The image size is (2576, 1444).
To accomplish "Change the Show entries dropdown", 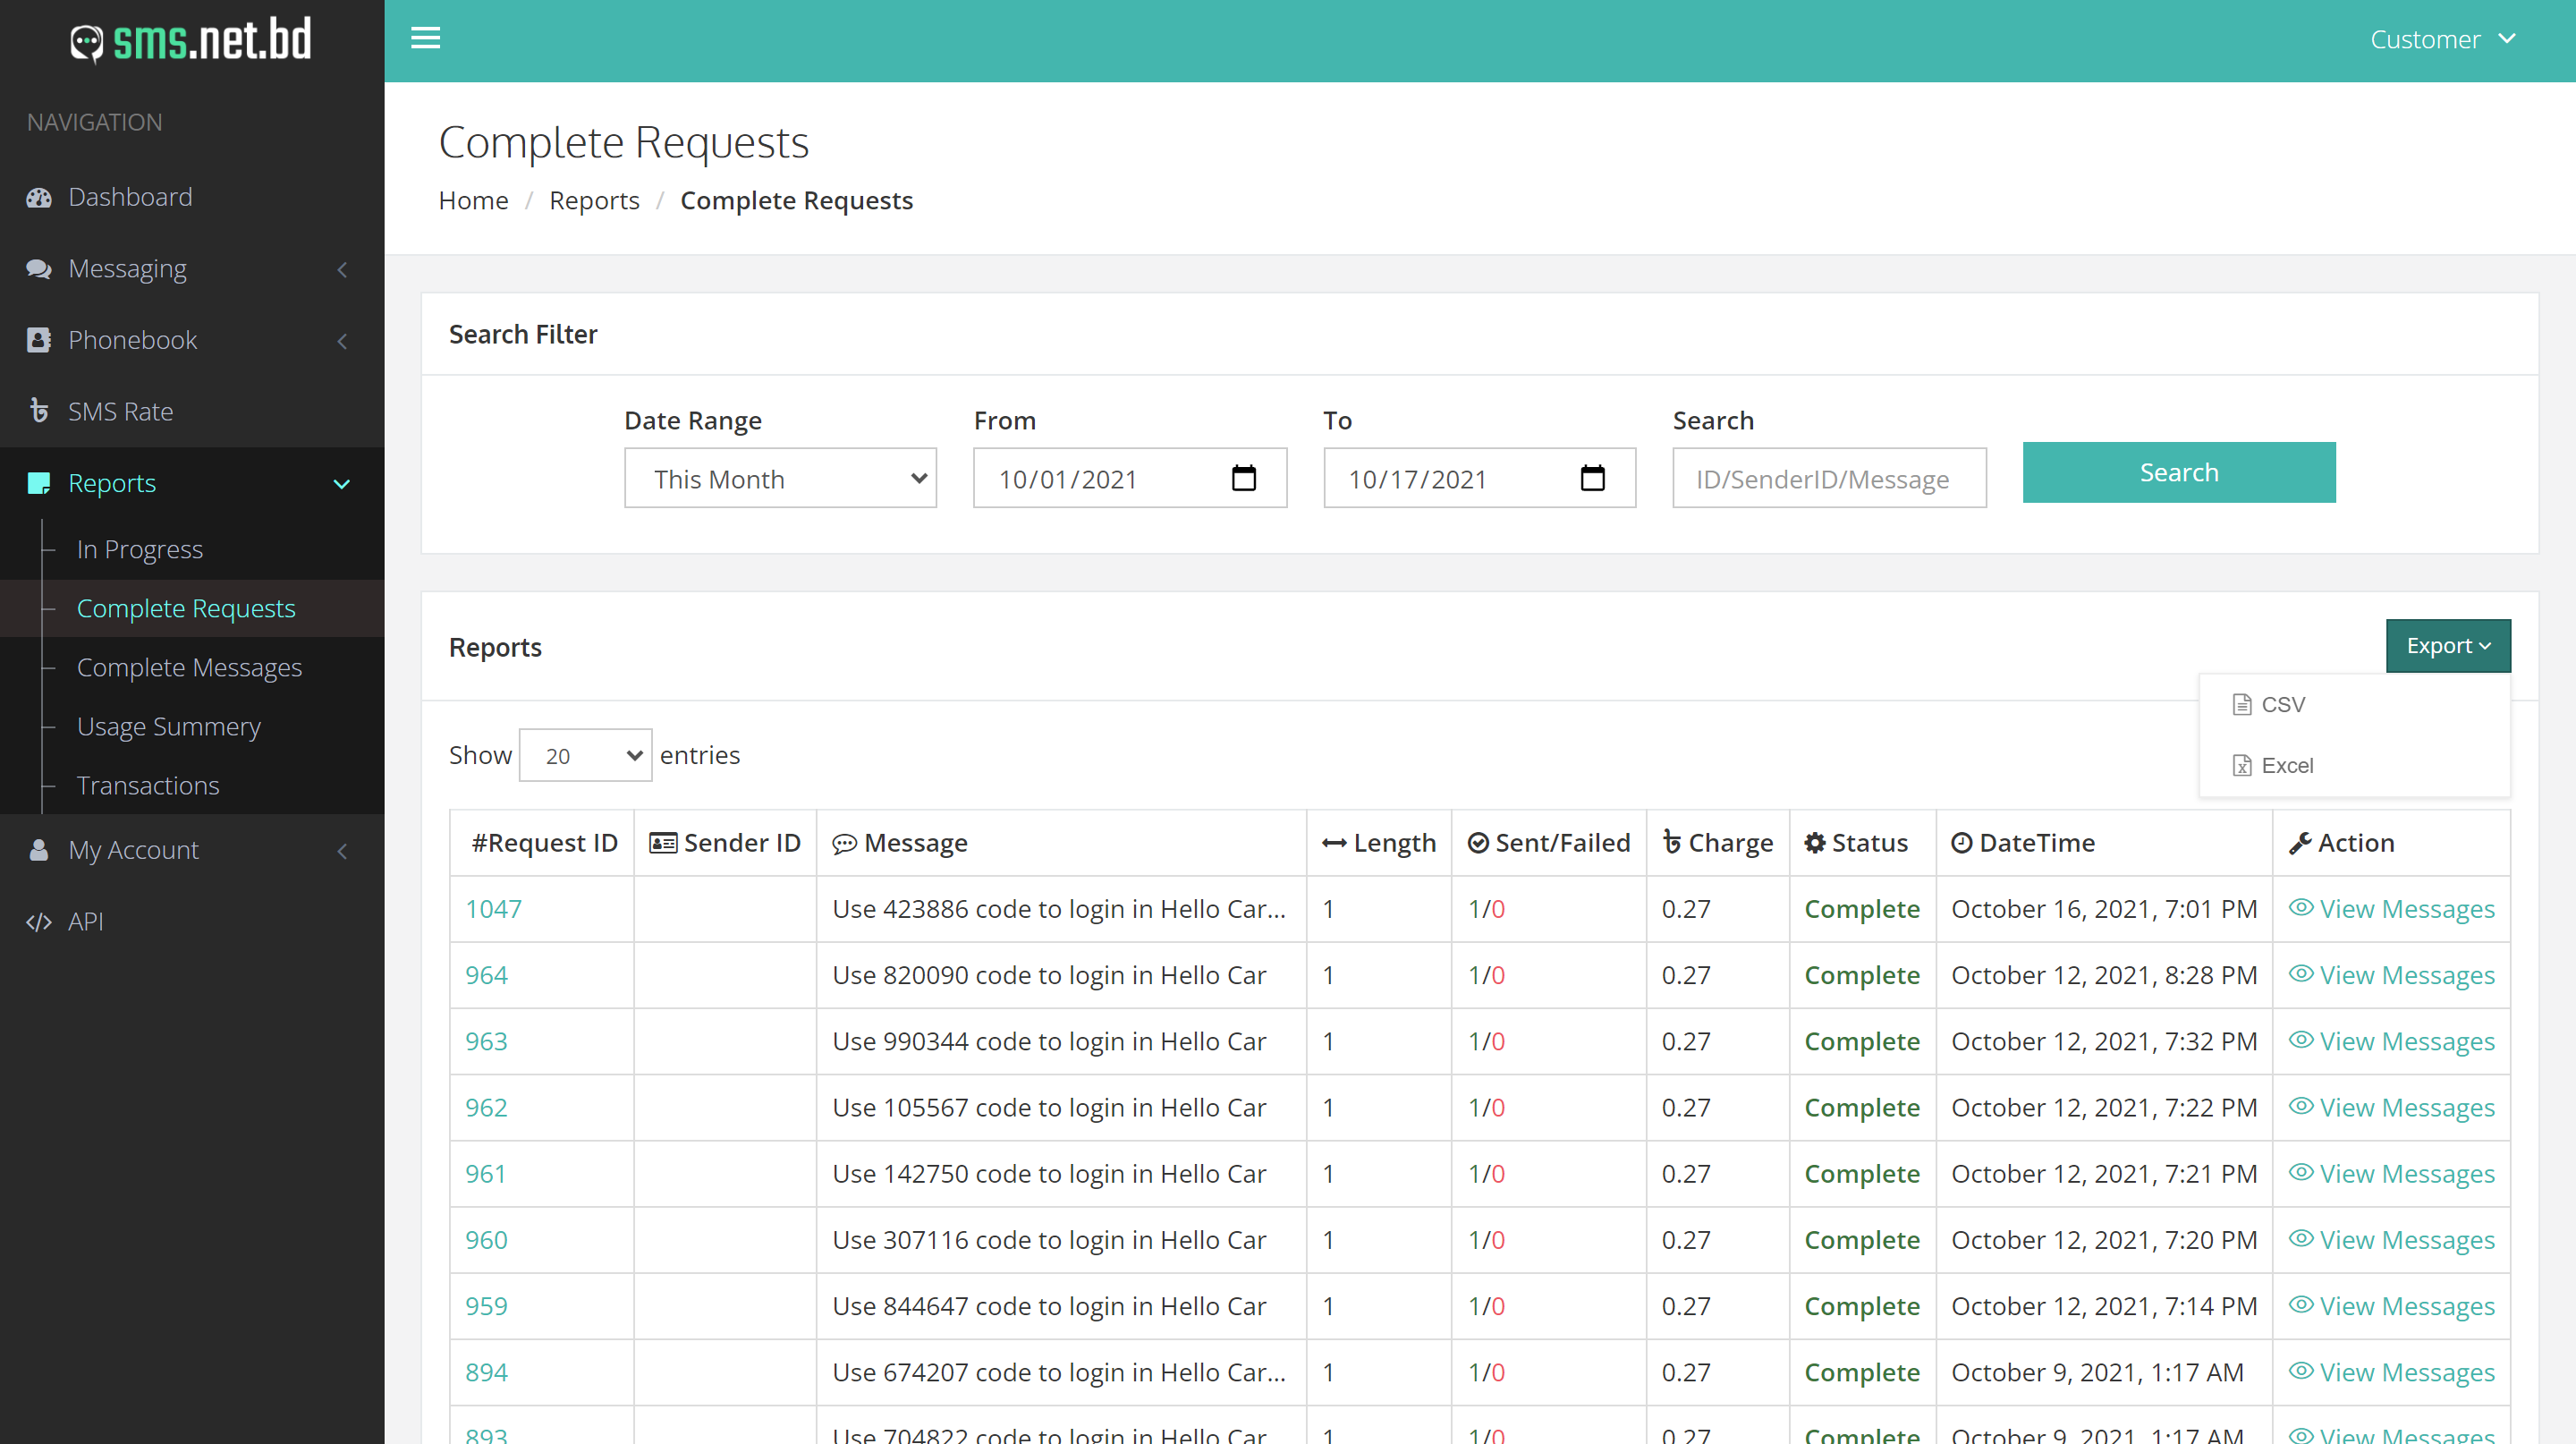I will pos(585,755).
